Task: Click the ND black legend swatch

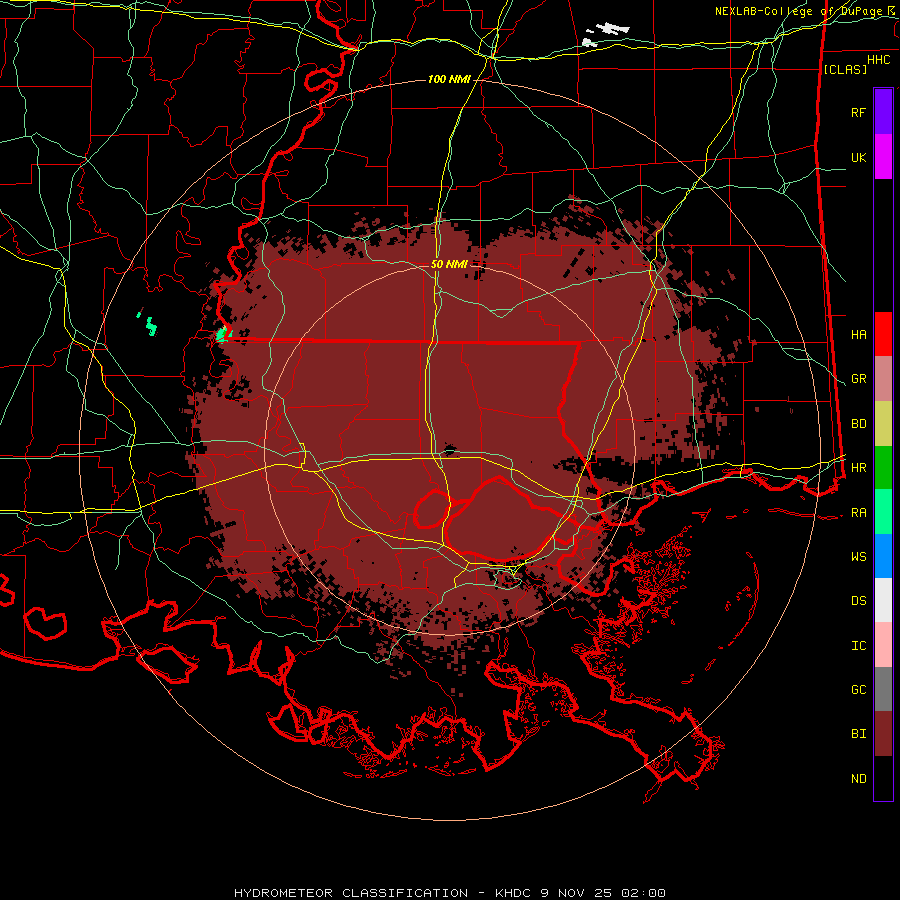Action: (883, 778)
